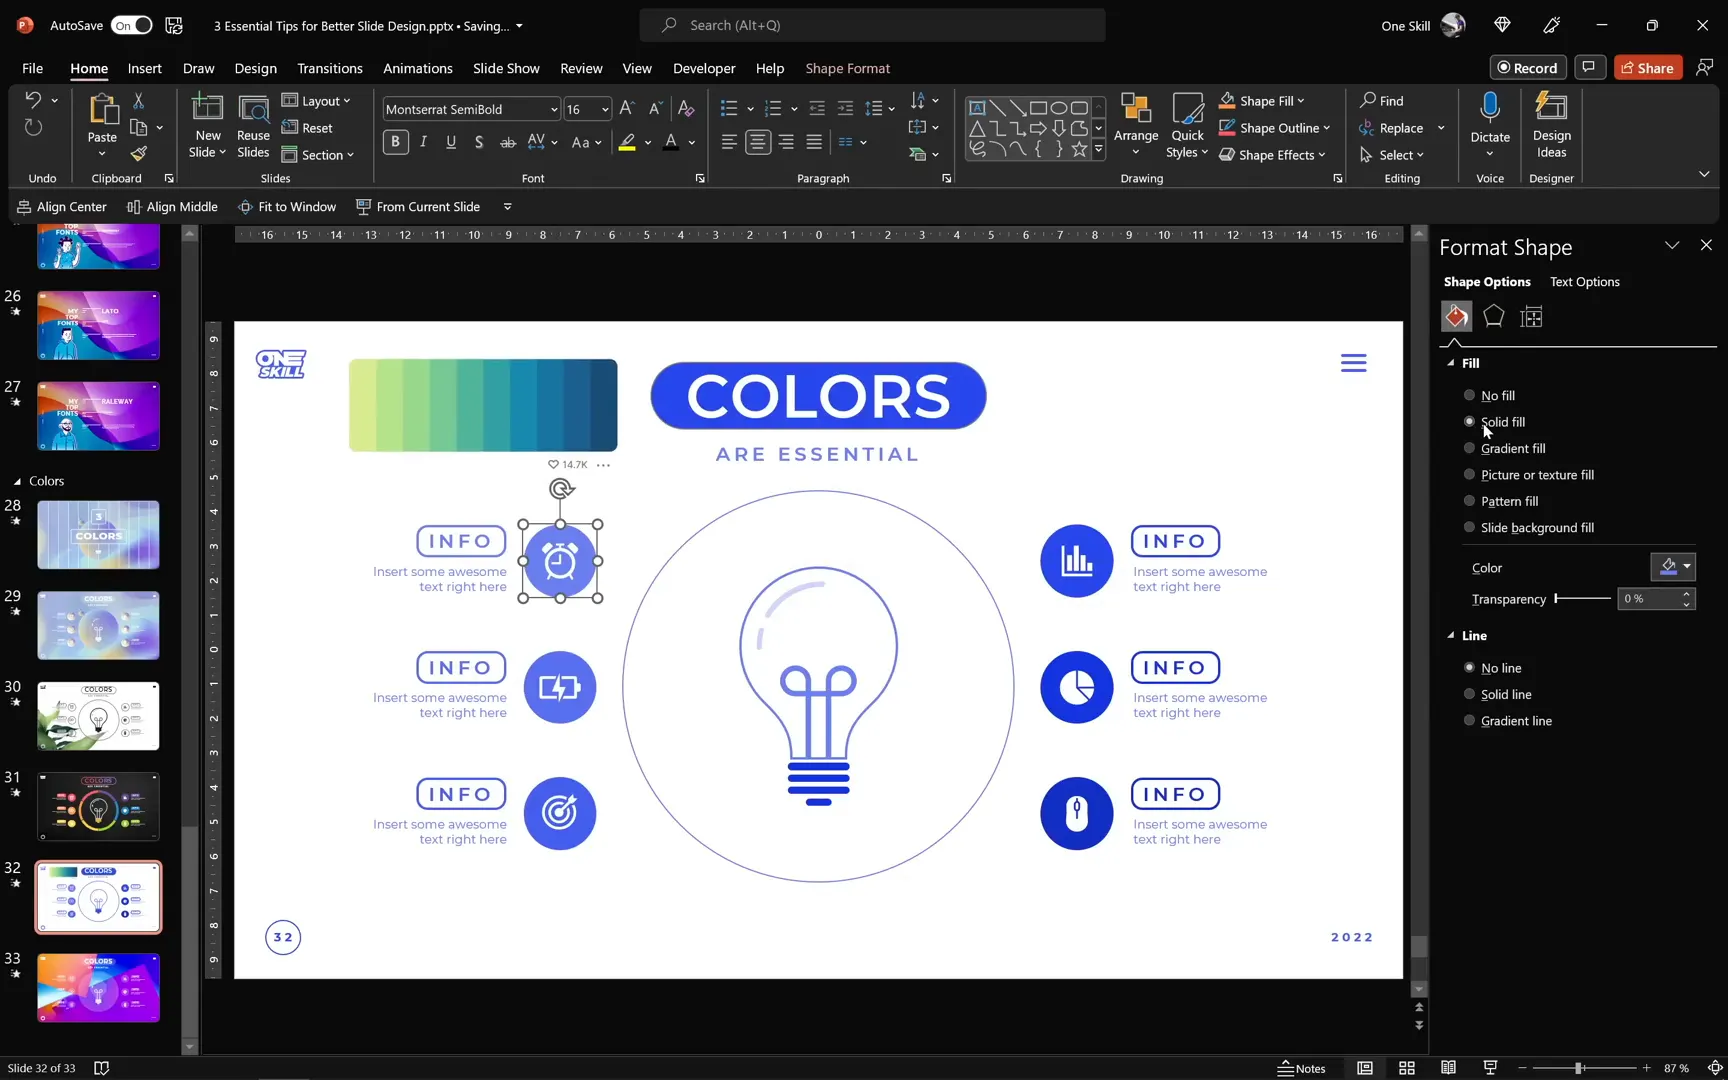The width and height of the screenshot is (1728, 1080).
Task: Start slide show from status bar
Action: pos(1490,1068)
